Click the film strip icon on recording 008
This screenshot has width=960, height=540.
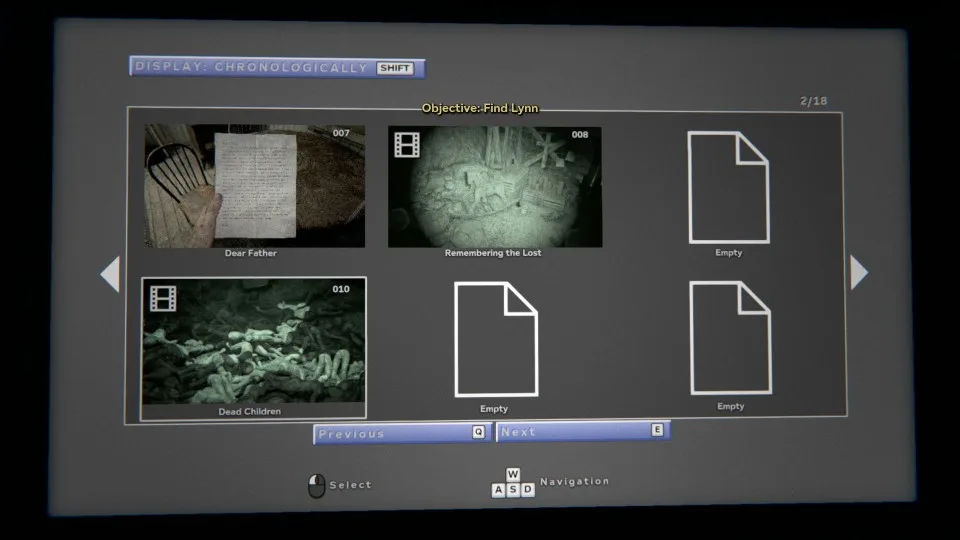(407, 145)
